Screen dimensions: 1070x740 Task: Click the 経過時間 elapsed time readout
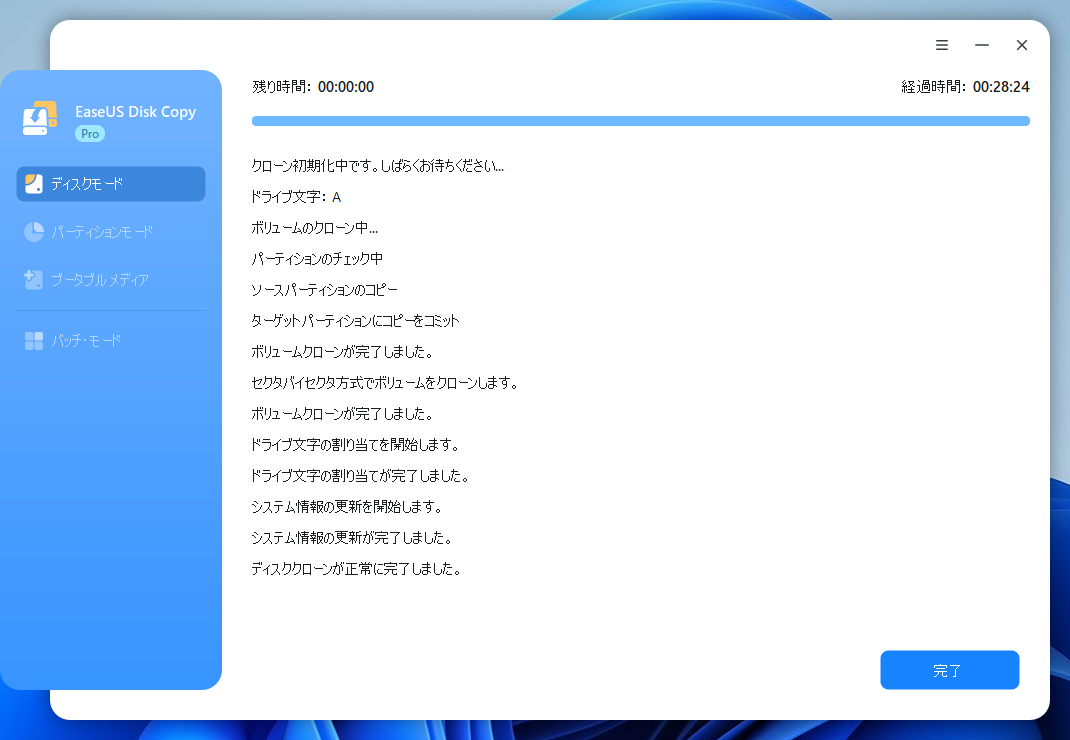click(x=965, y=87)
